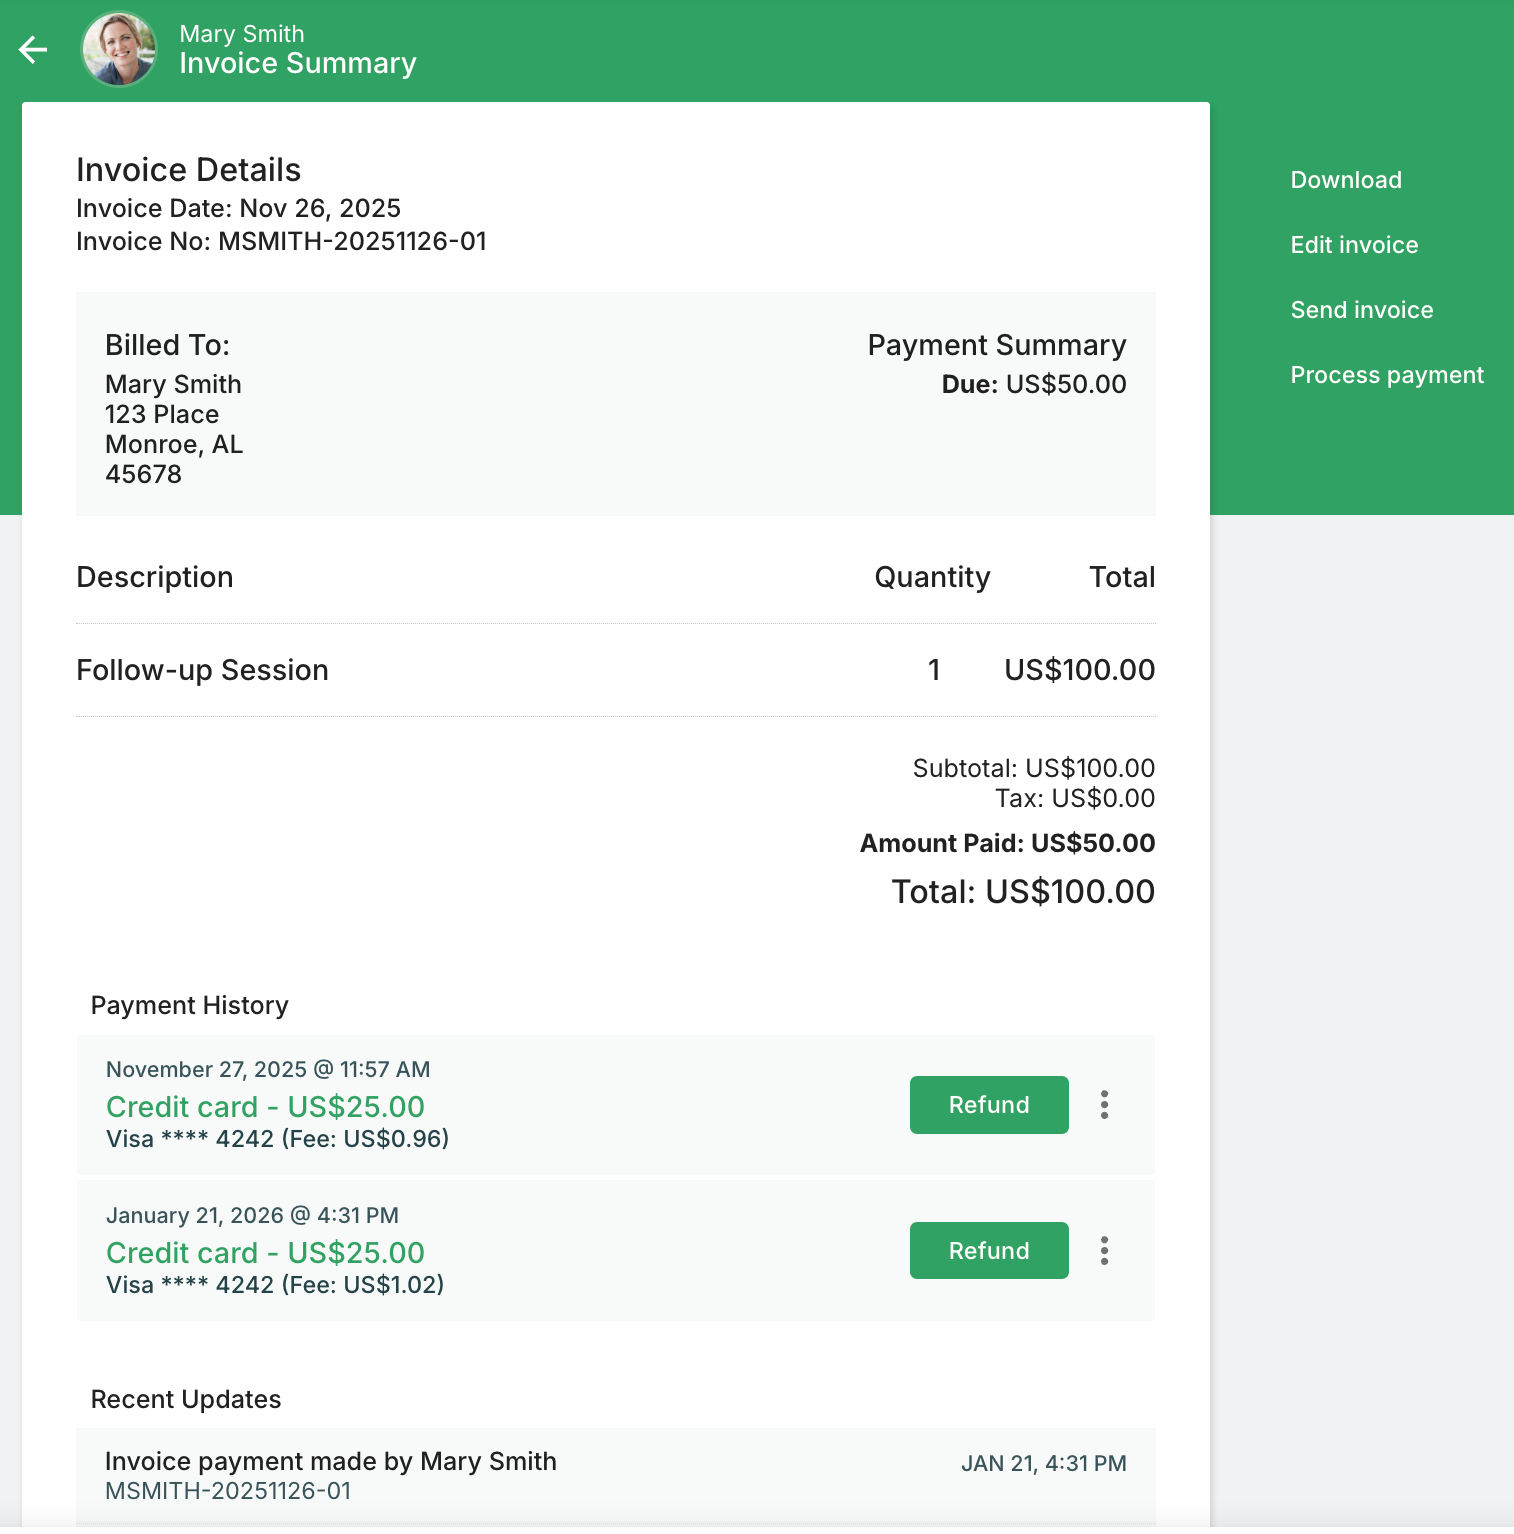Open Edit invoice
1514x1534 pixels.
tap(1353, 245)
